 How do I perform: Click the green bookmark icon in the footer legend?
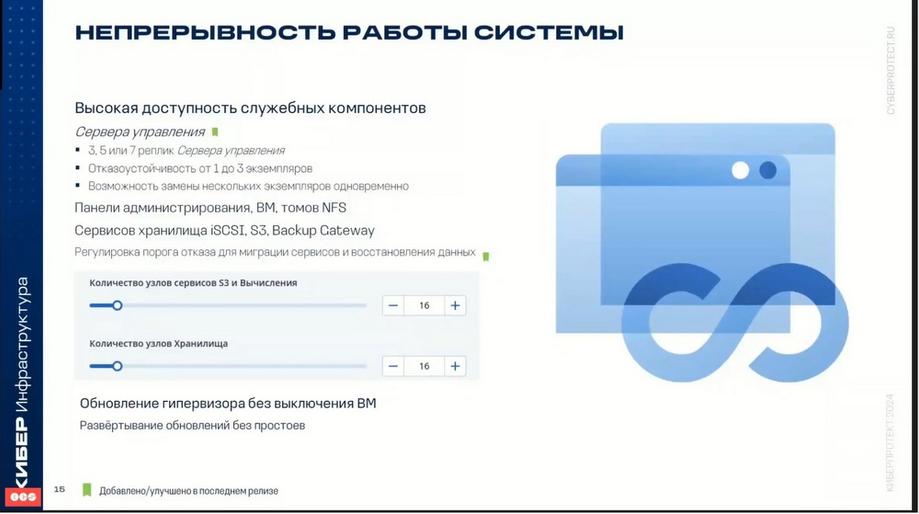pyautogui.click(x=87, y=490)
